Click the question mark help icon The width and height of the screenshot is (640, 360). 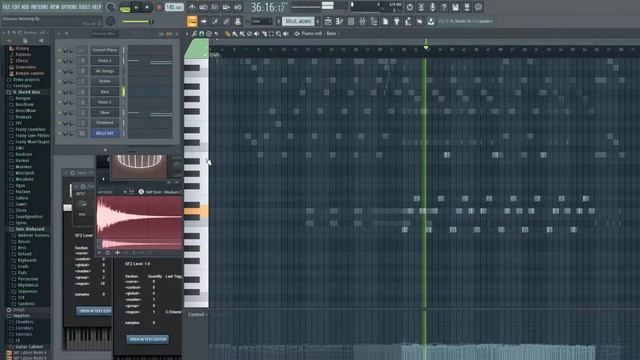444,7
